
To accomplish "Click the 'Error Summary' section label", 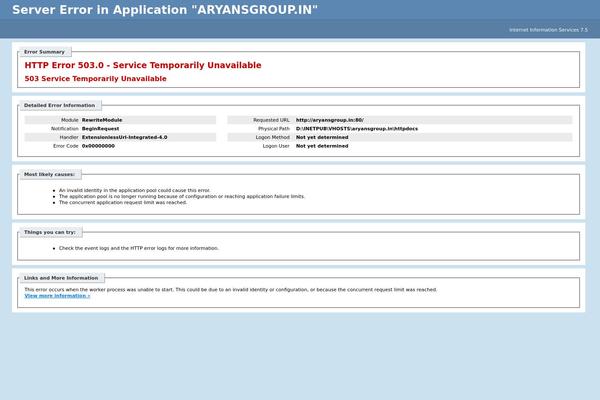I will click(44, 52).
